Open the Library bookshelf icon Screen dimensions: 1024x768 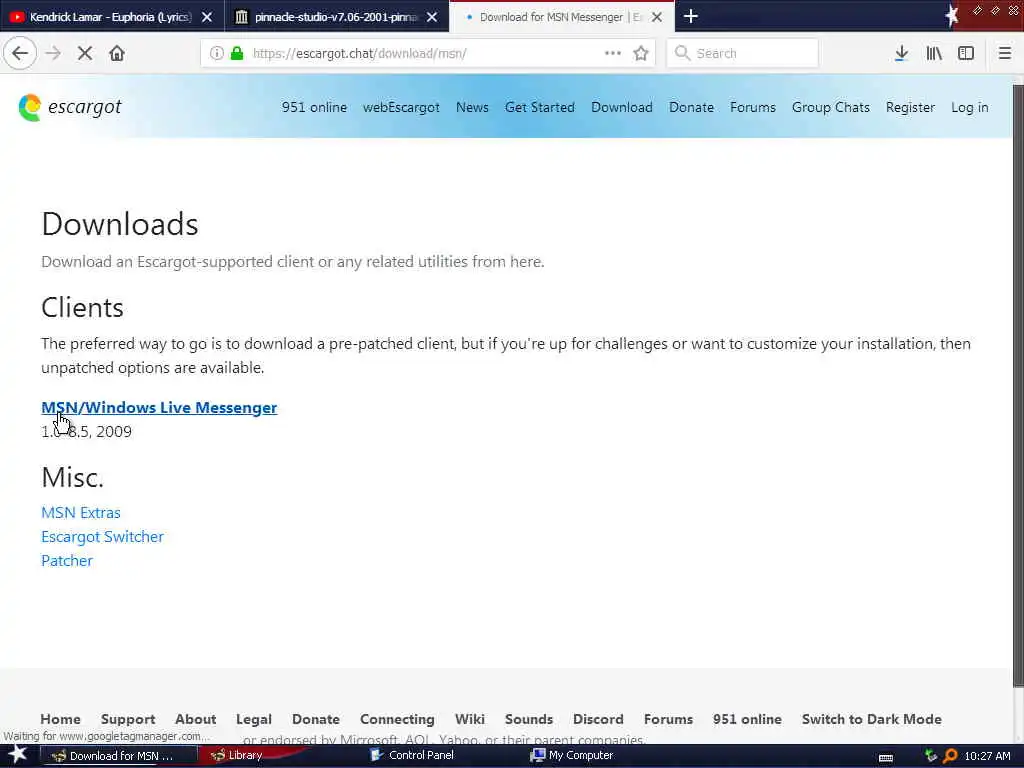point(934,53)
